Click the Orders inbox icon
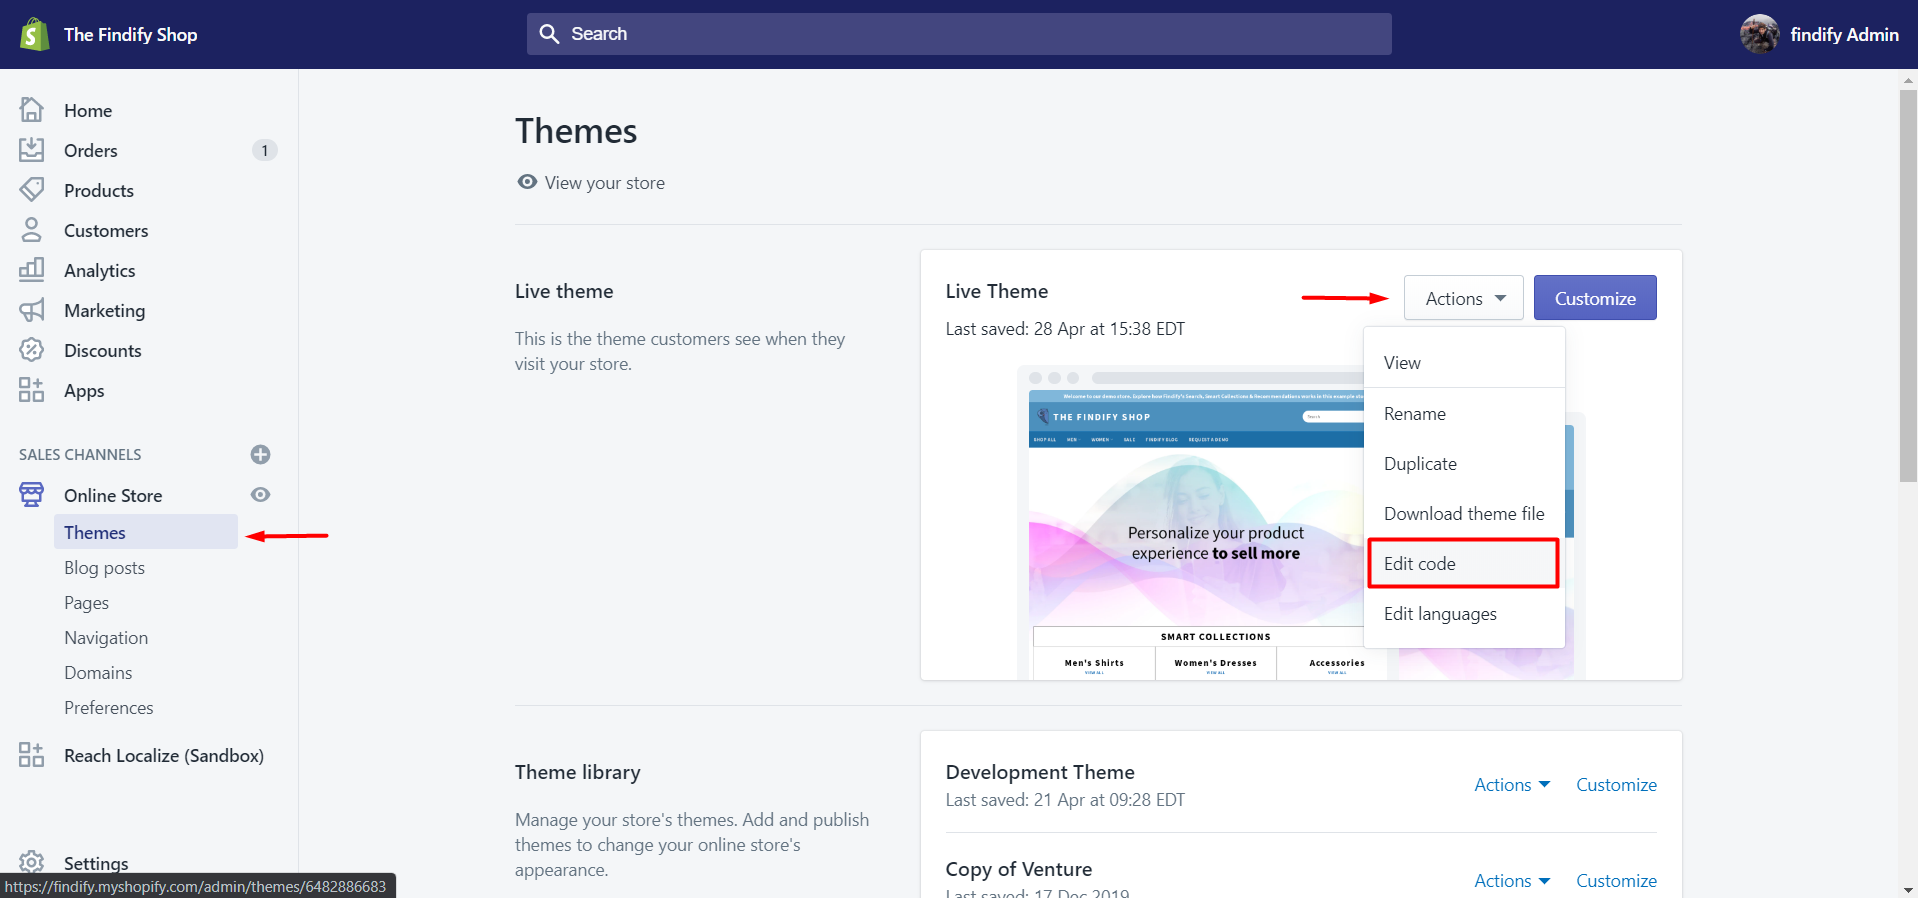Screen dimensions: 1918x898 [32, 150]
